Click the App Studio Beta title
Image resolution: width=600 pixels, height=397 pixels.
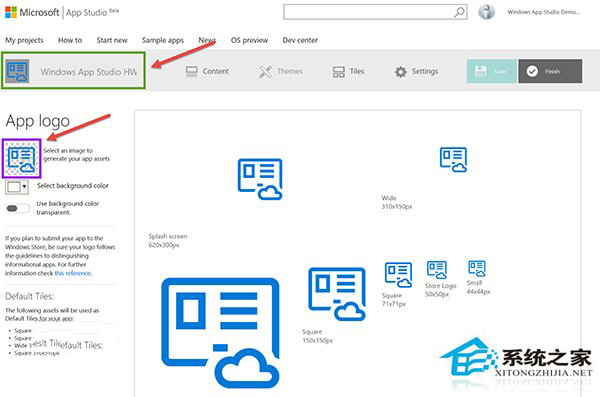92,12
